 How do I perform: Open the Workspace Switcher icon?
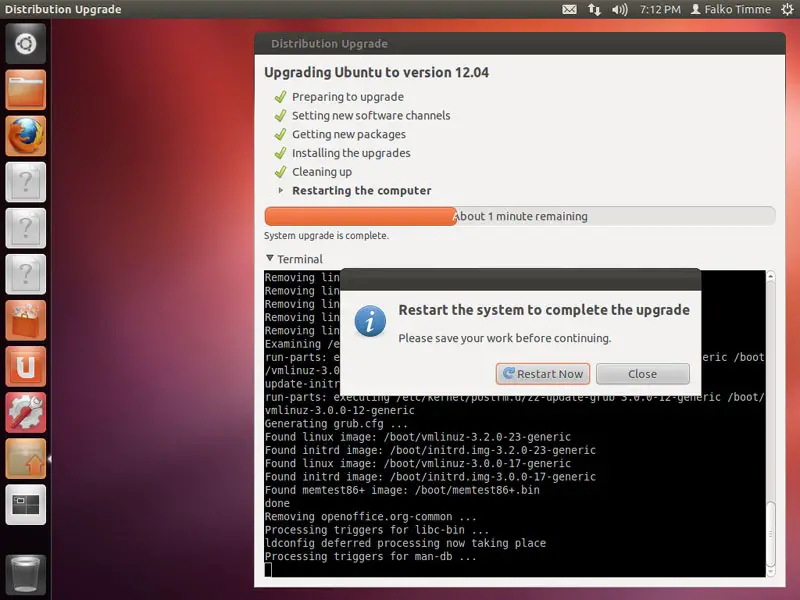(26, 505)
